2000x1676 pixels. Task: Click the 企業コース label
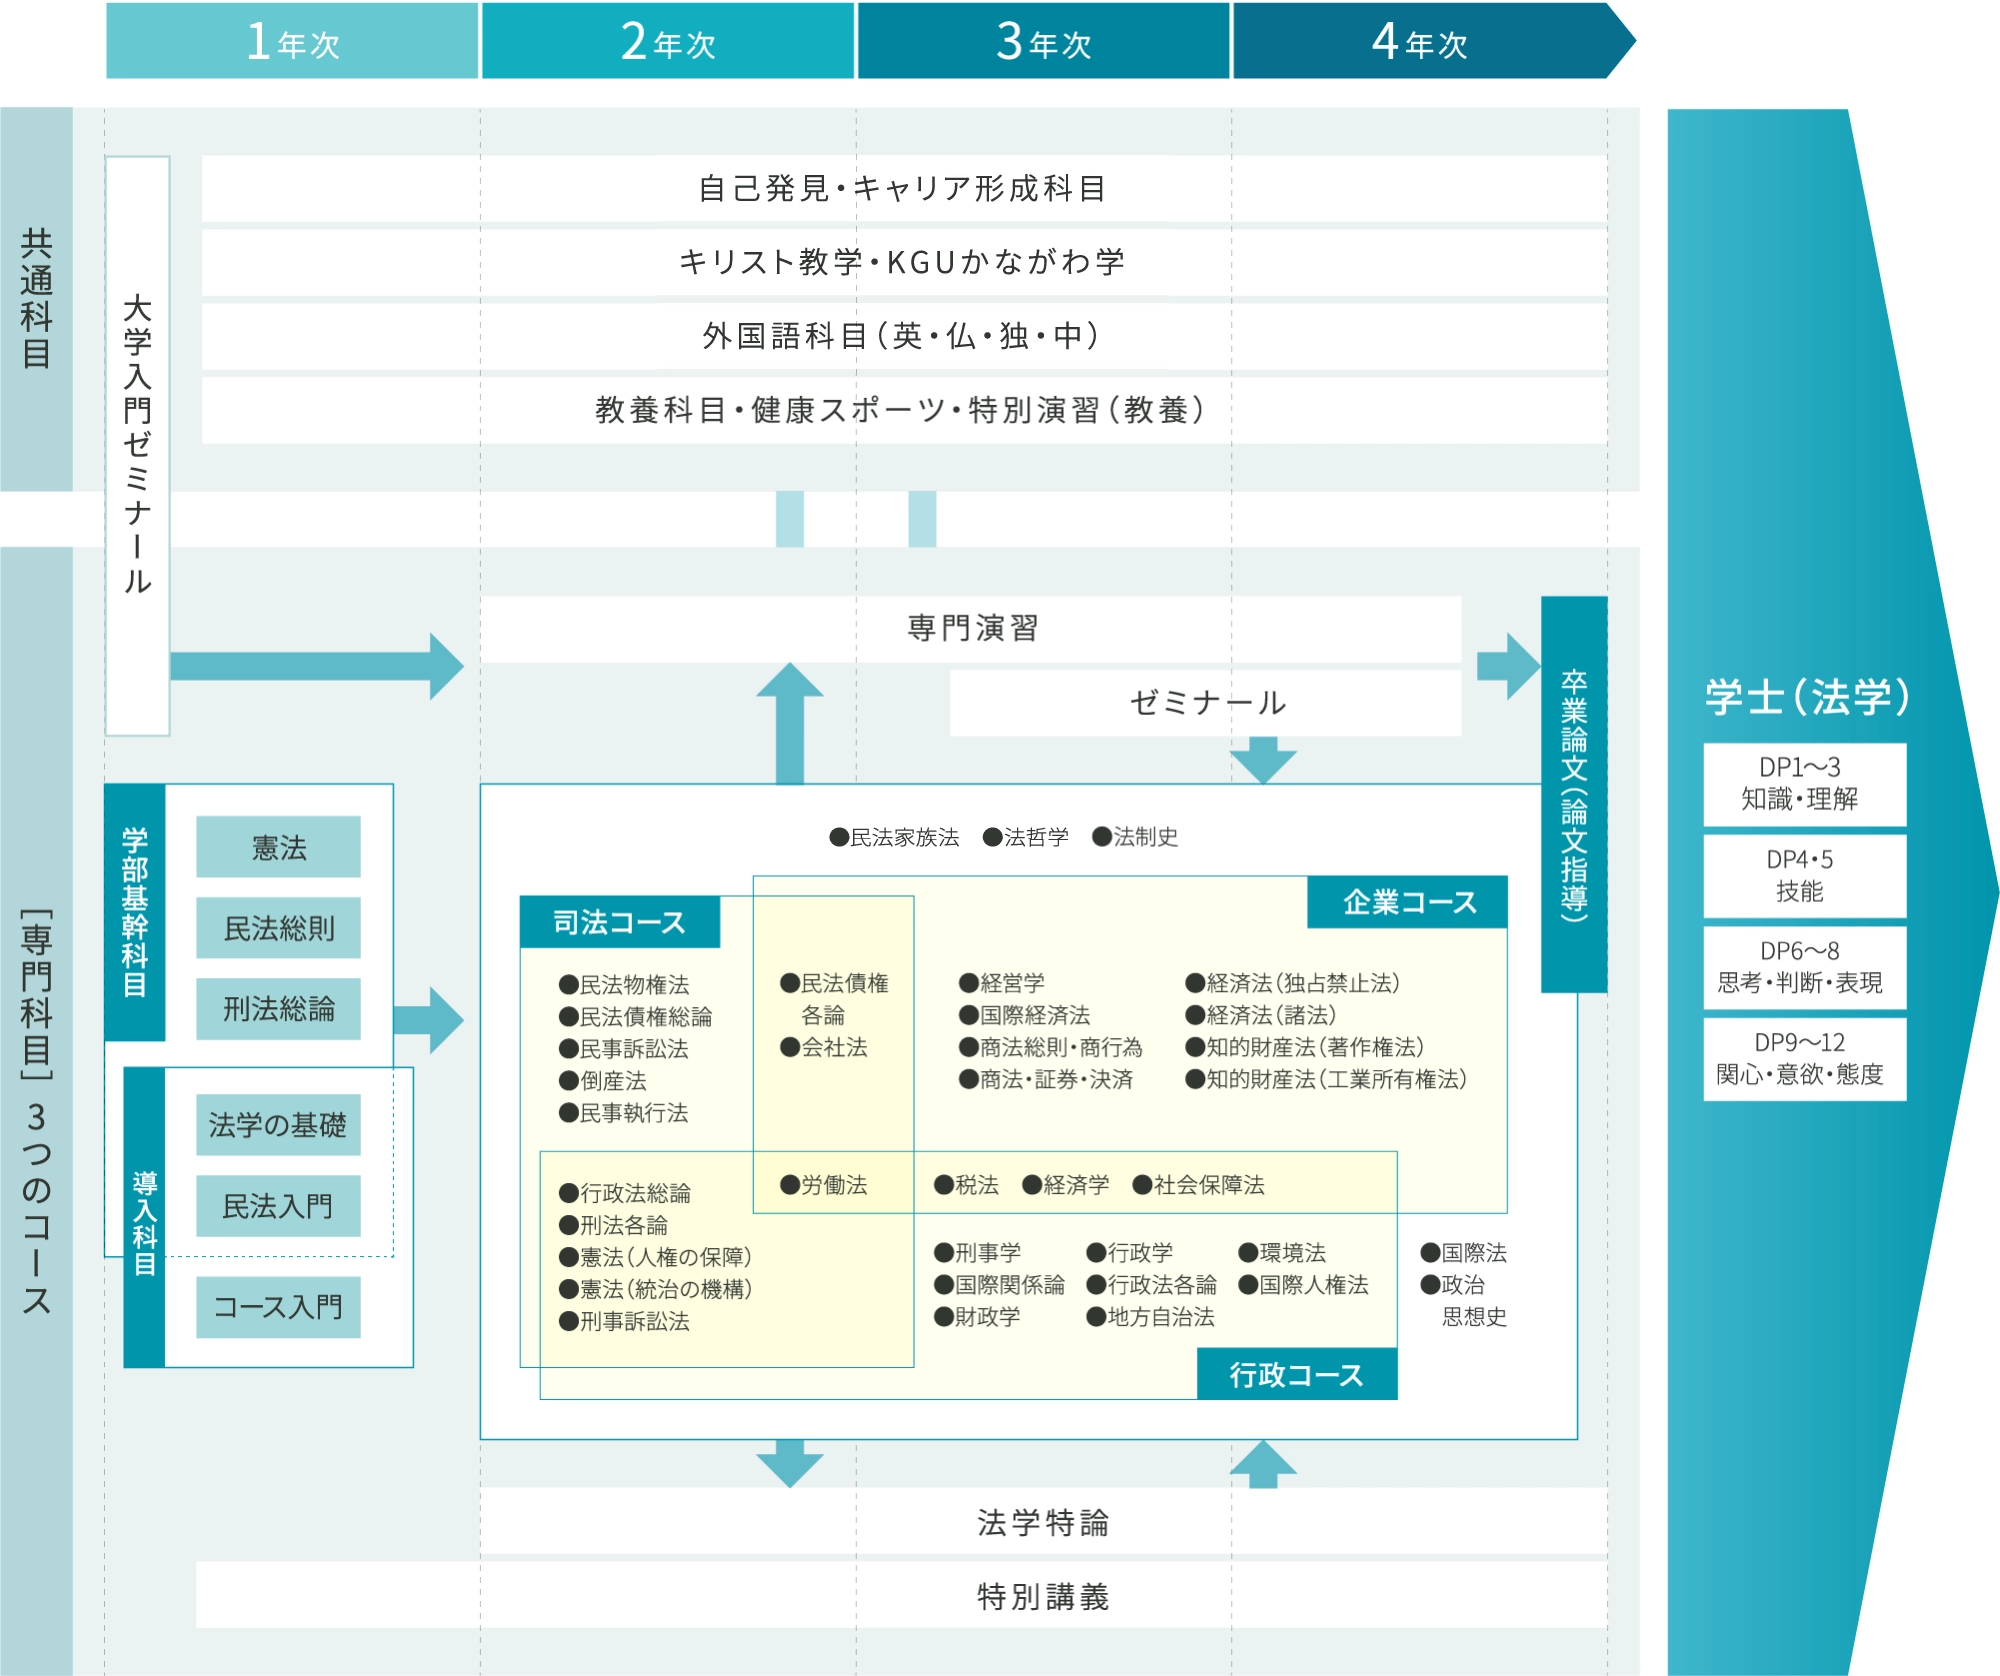pos(1407,902)
